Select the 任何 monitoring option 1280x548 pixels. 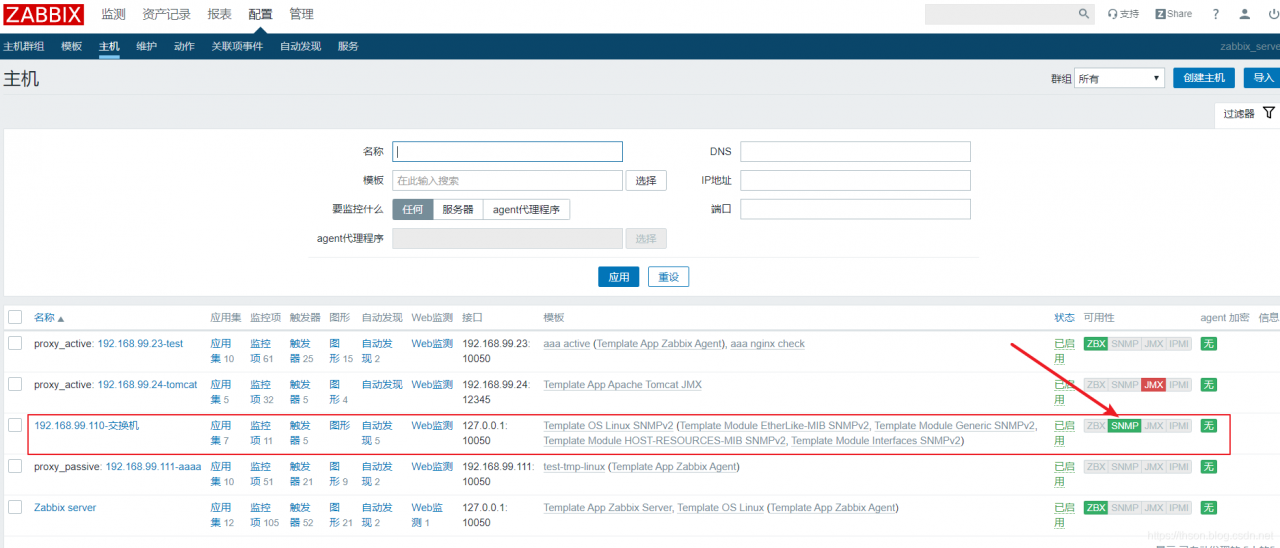413,209
